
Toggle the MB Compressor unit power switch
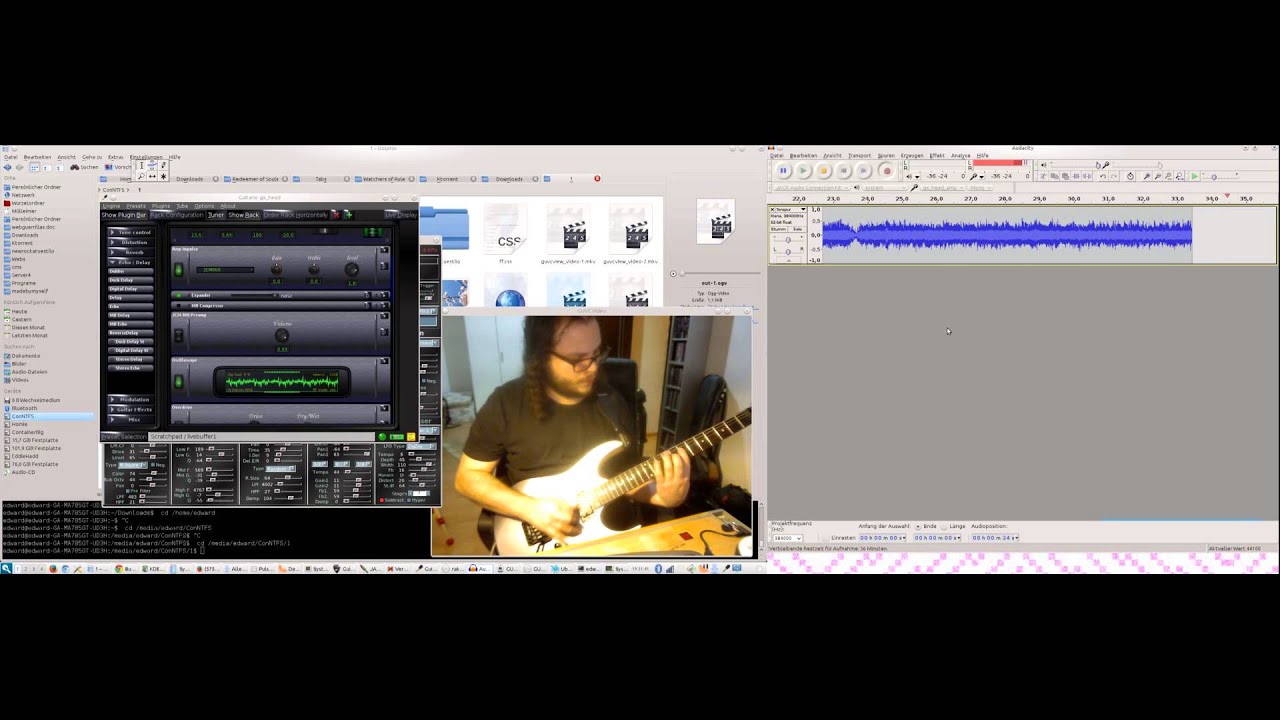click(x=179, y=306)
